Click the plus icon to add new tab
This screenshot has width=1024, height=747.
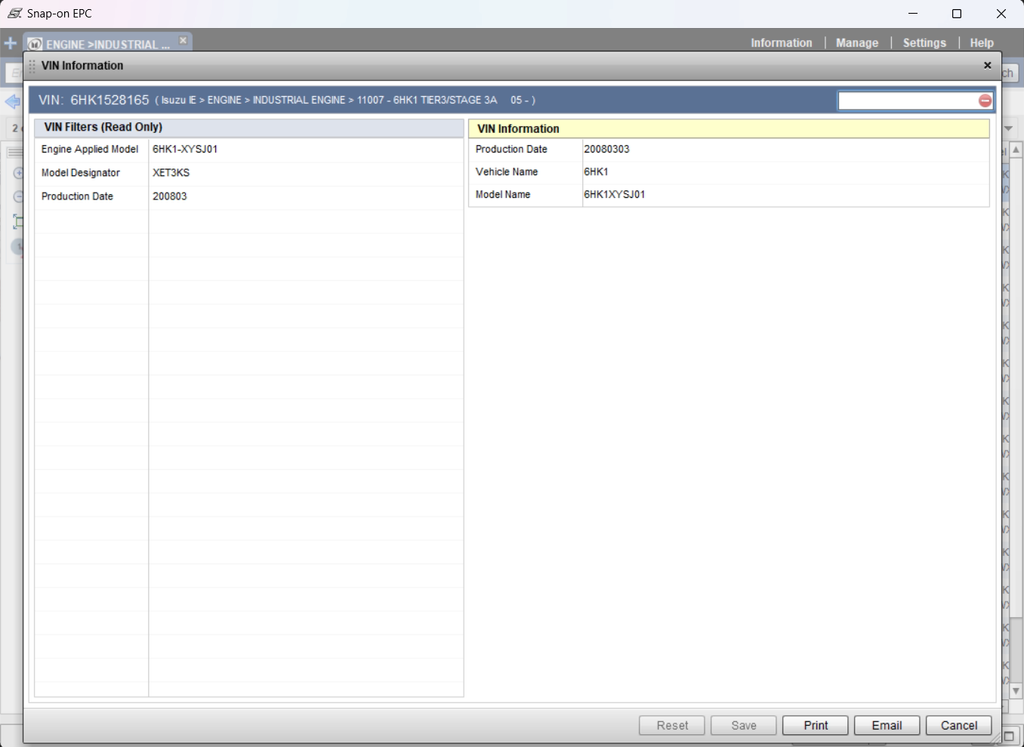point(11,44)
